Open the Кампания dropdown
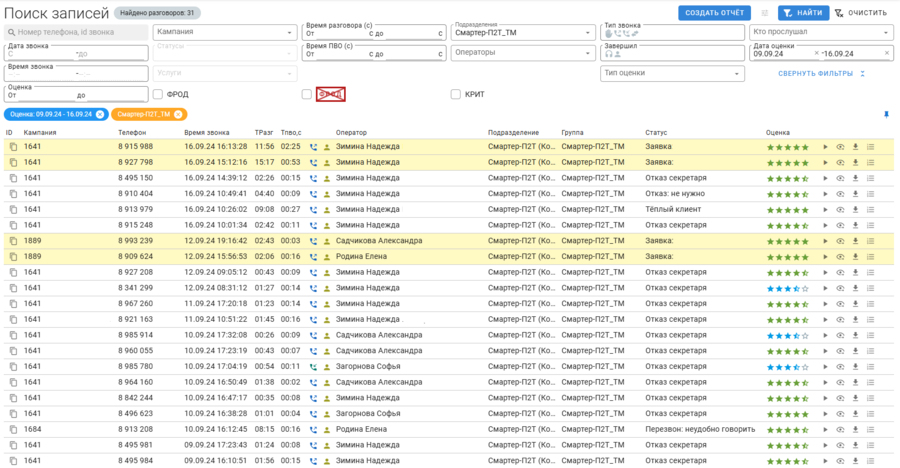 (225, 32)
